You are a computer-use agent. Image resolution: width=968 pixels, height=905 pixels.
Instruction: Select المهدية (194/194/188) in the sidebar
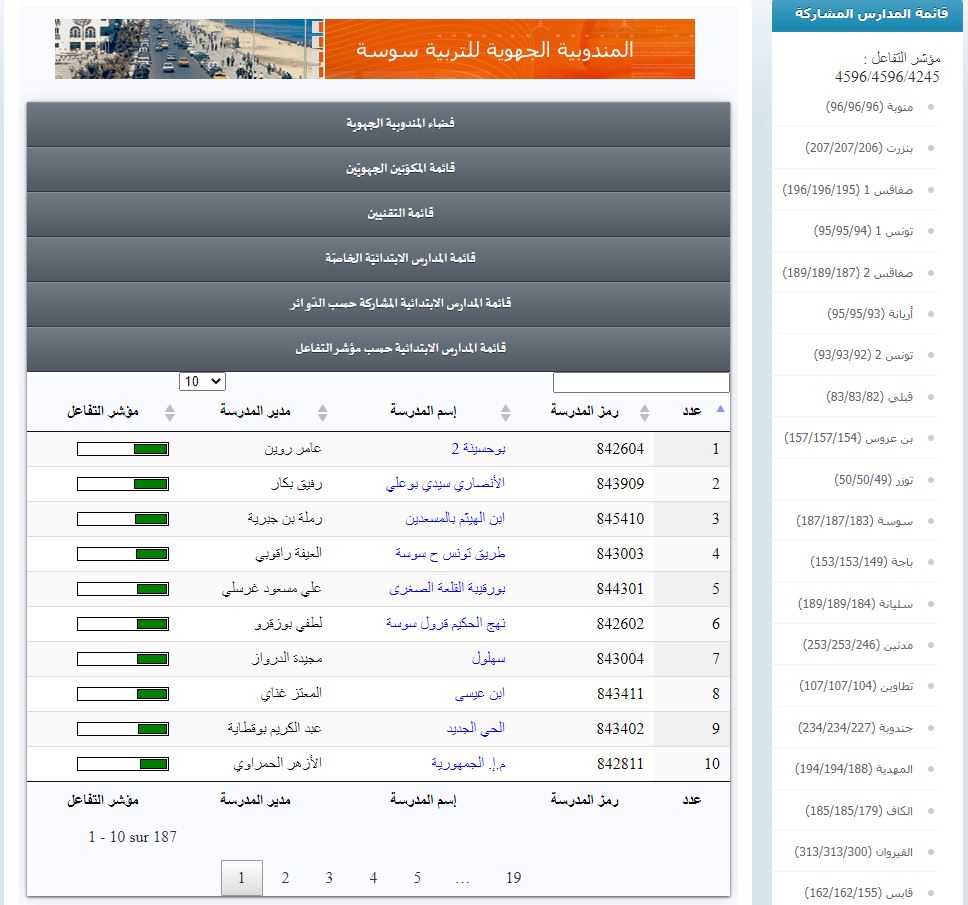(854, 769)
